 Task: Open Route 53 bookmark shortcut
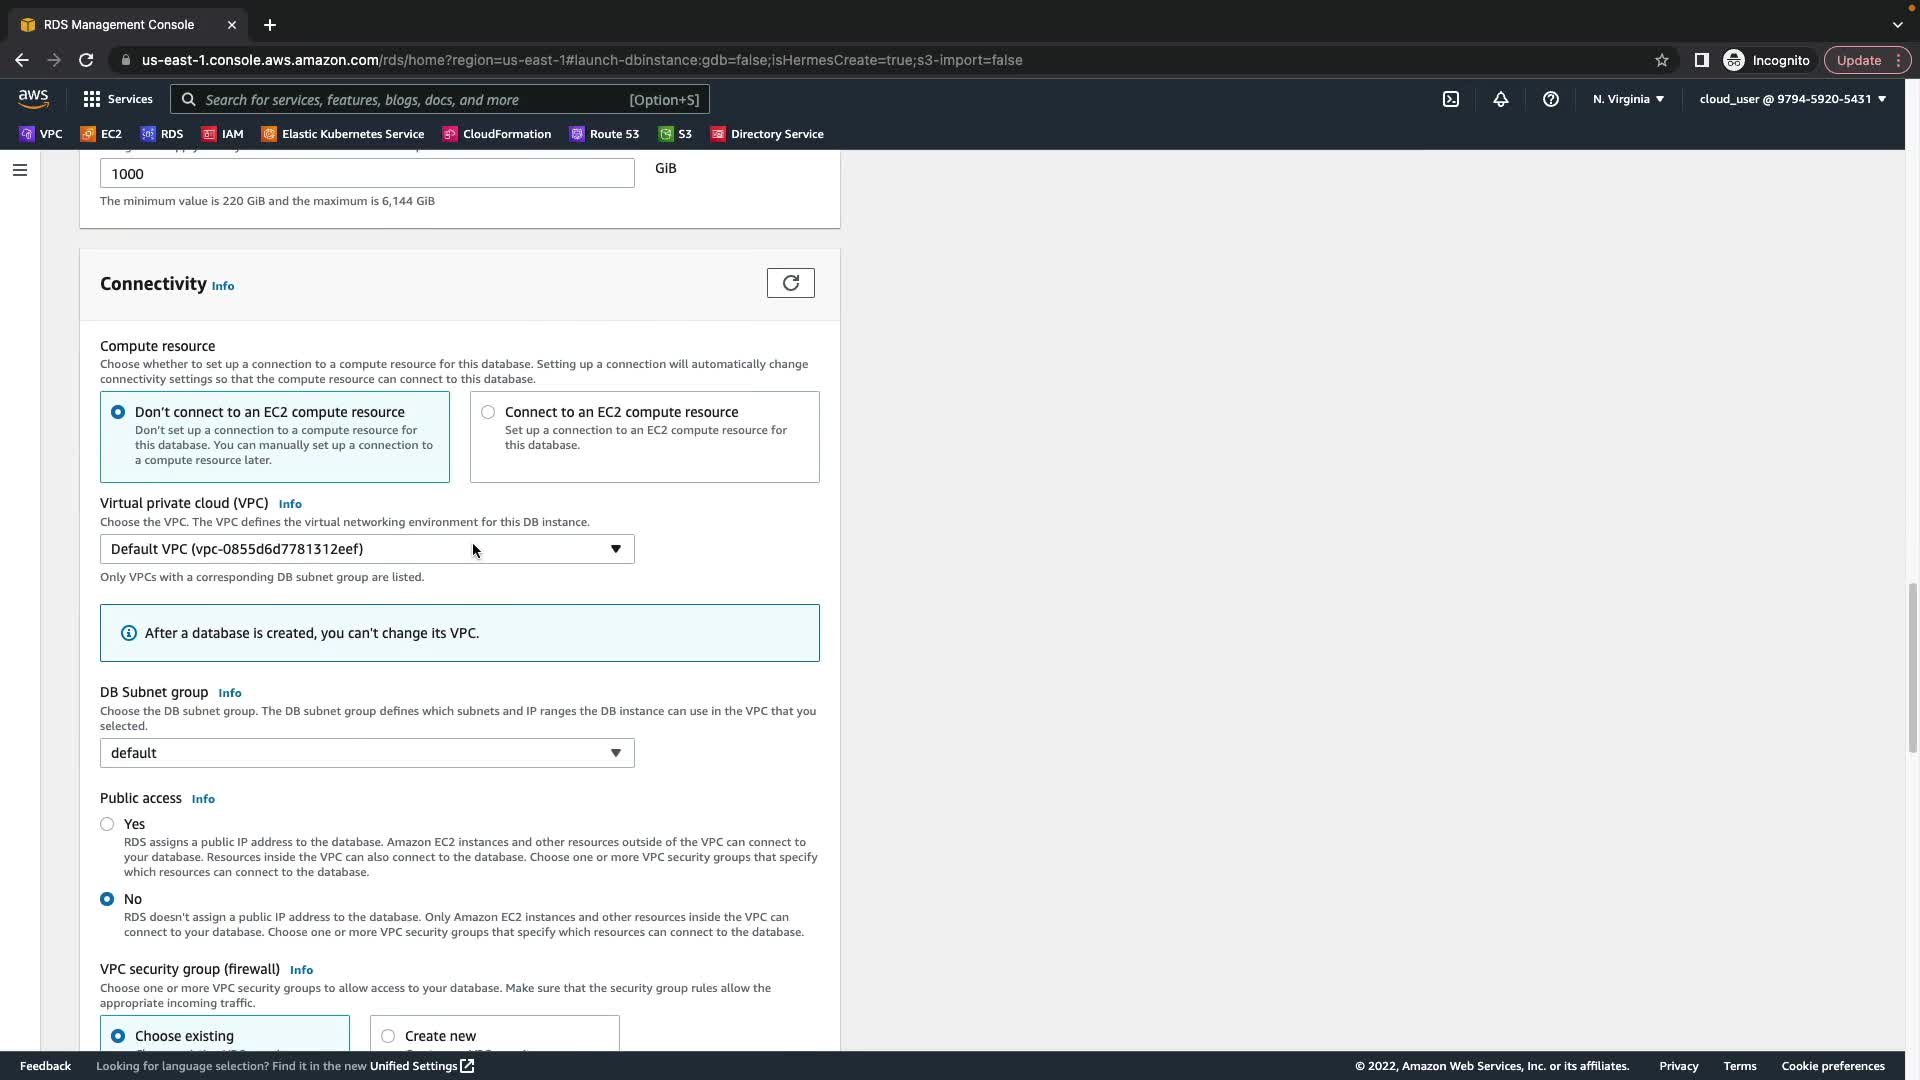point(604,134)
